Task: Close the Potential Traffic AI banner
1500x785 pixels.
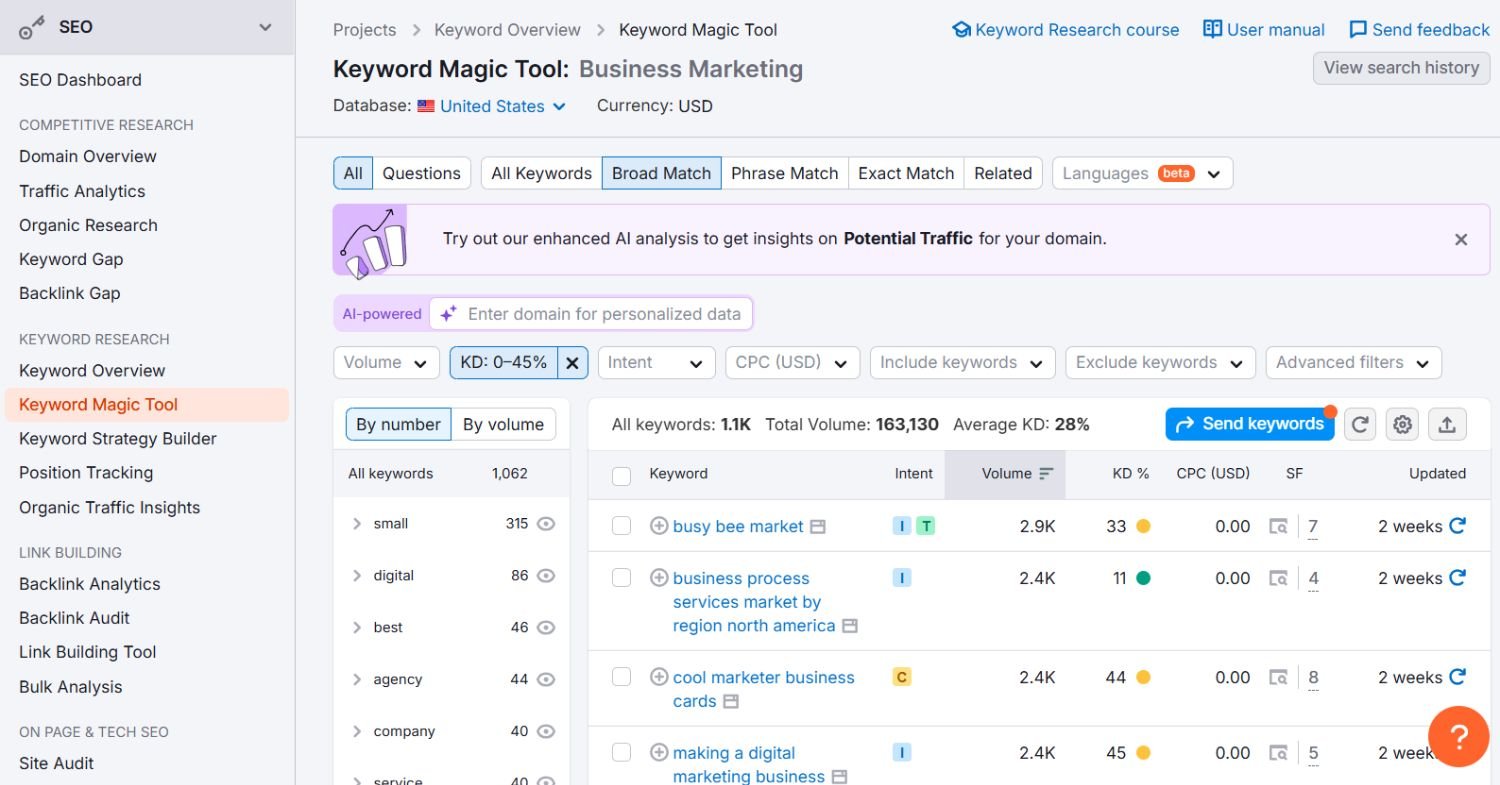Action: point(1461,239)
